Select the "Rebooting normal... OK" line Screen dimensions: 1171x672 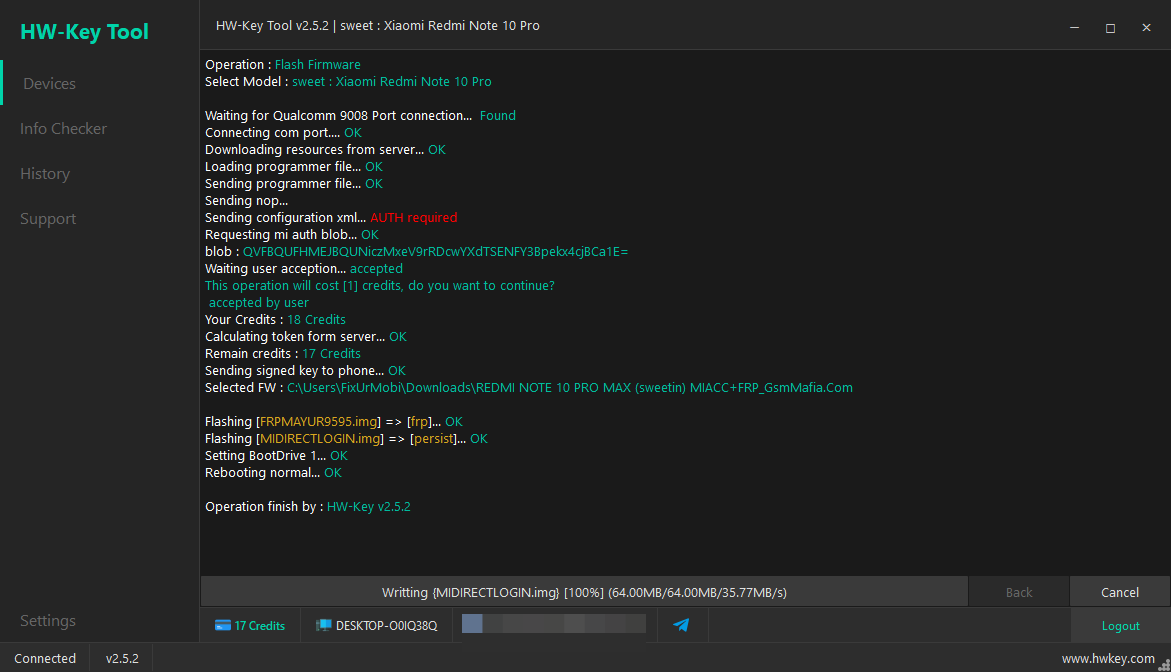pos(273,473)
